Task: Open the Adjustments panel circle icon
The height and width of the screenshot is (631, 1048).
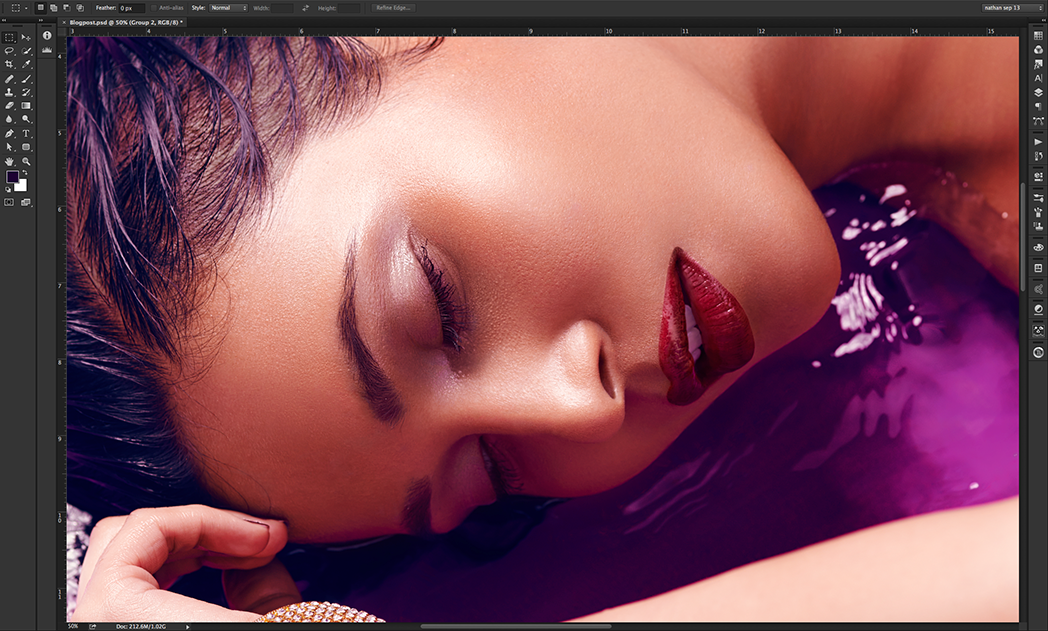Action: point(1038,309)
